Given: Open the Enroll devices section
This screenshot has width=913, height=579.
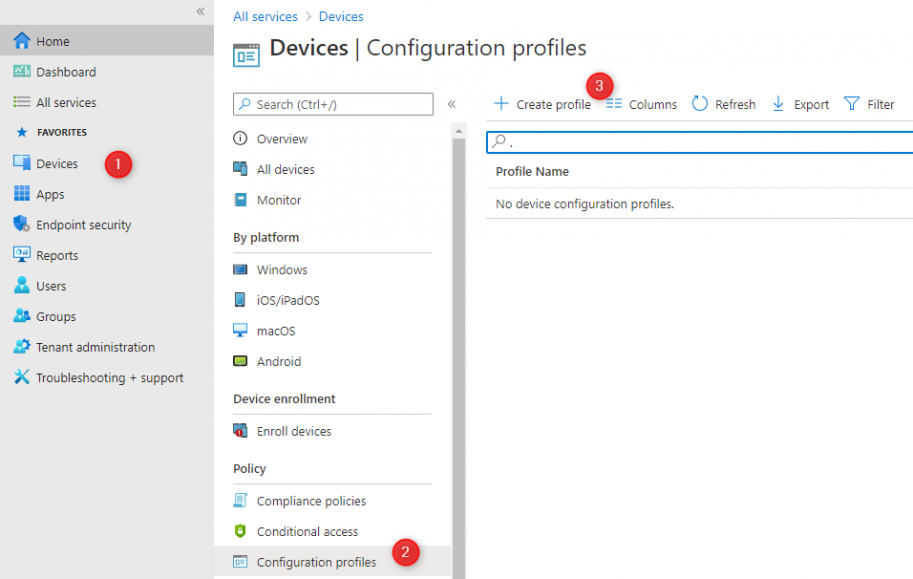Looking at the screenshot, I should tap(288, 431).
